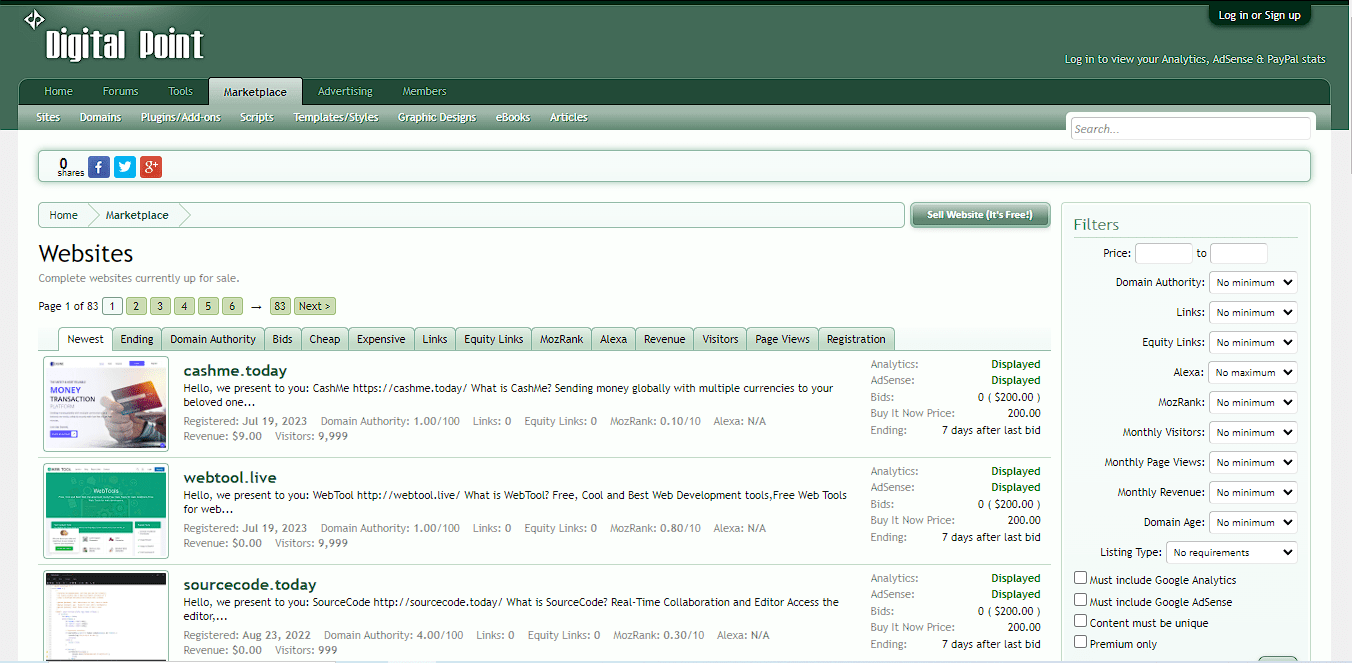The height and width of the screenshot is (663, 1352).
Task: Open the Monthly Revenue dropdown
Action: pos(1252,492)
